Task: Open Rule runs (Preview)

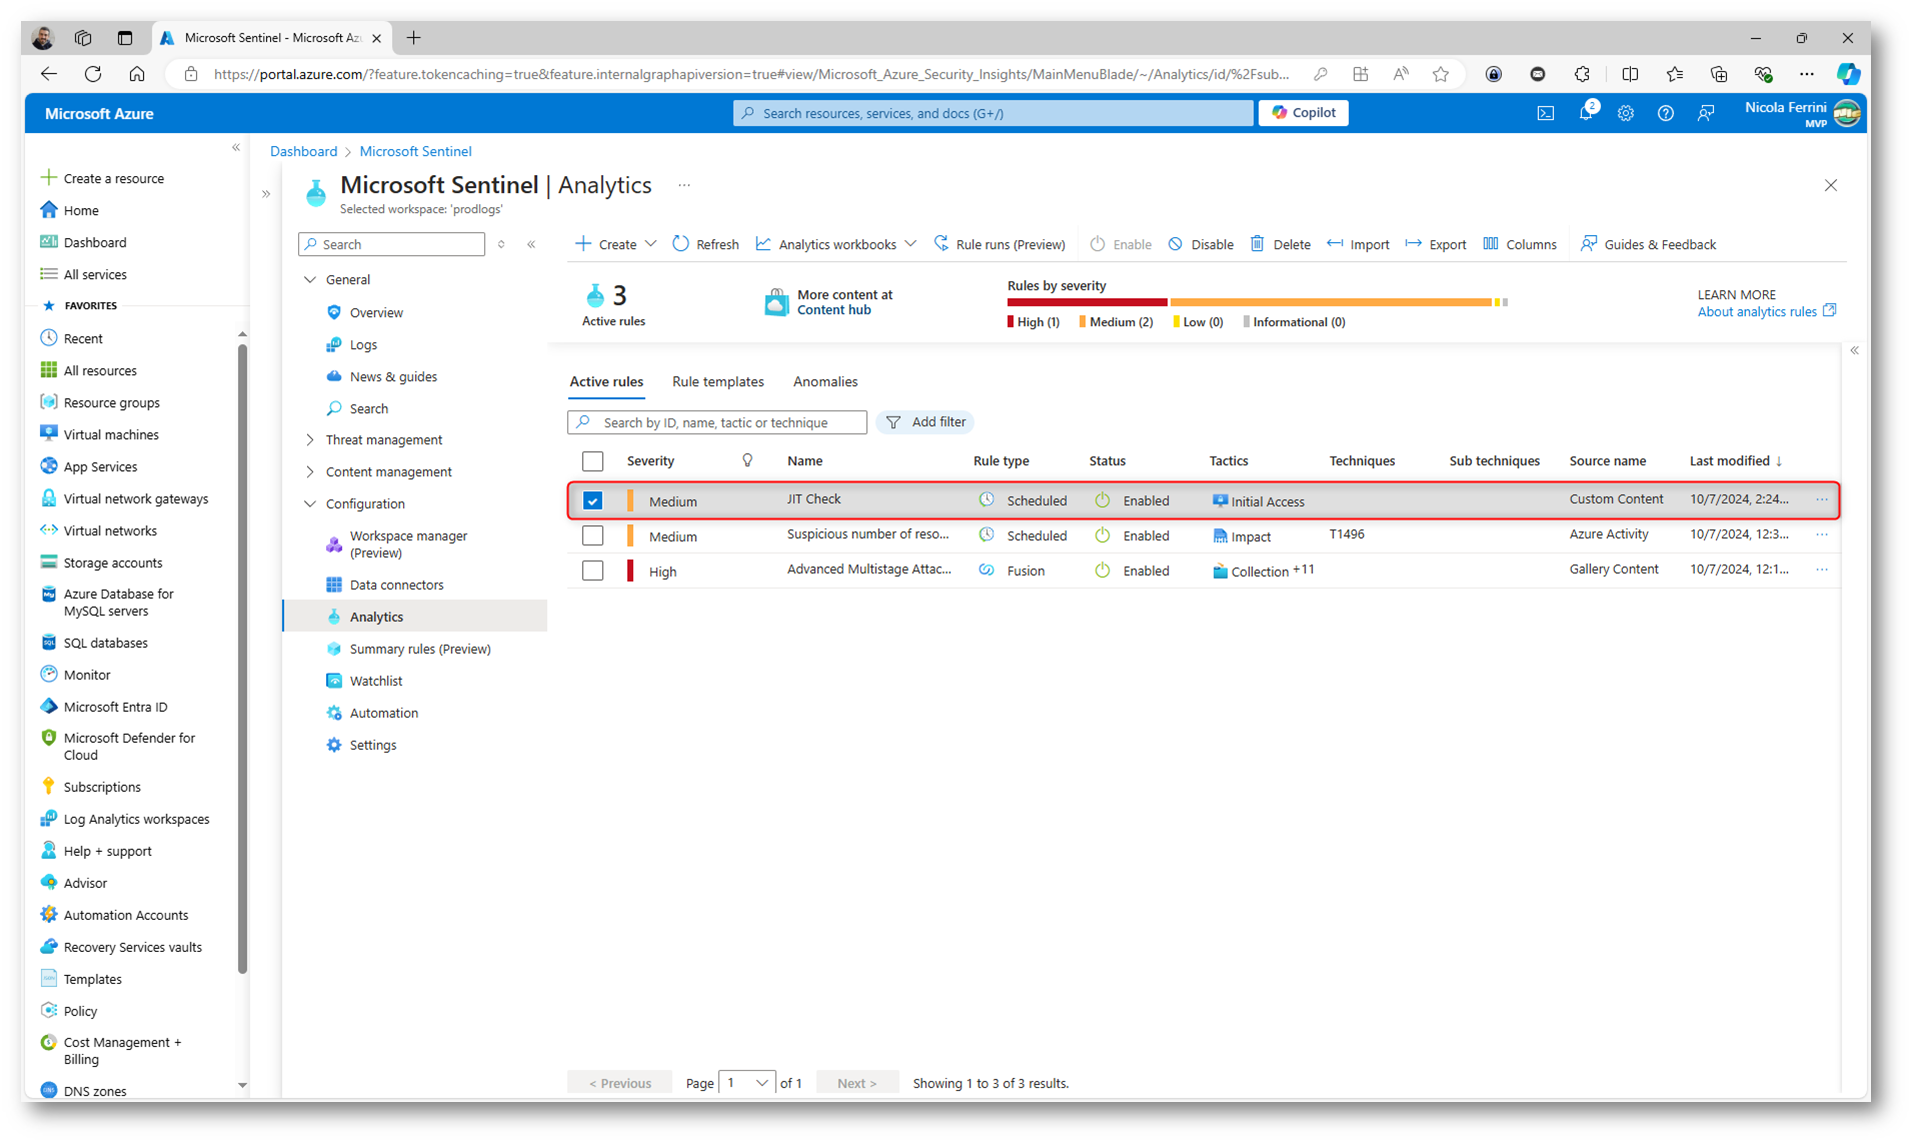Action: [x=999, y=244]
